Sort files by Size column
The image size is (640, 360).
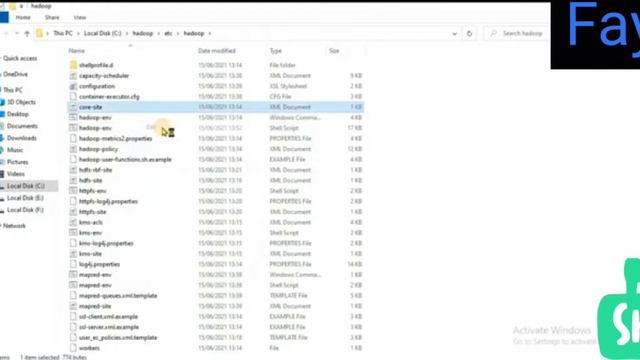click(334, 51)
